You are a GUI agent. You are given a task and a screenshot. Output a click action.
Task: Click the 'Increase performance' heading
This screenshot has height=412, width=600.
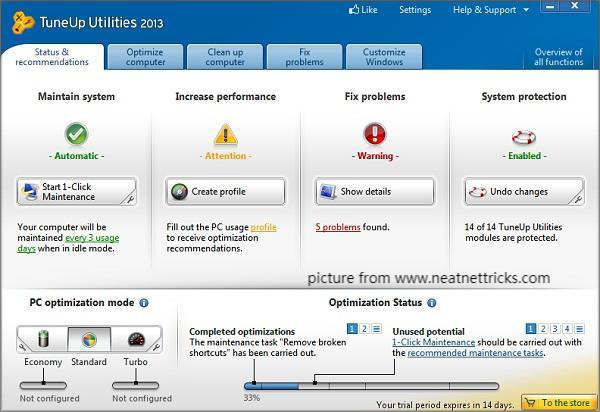pyautogui.click(x=226, y=97)
